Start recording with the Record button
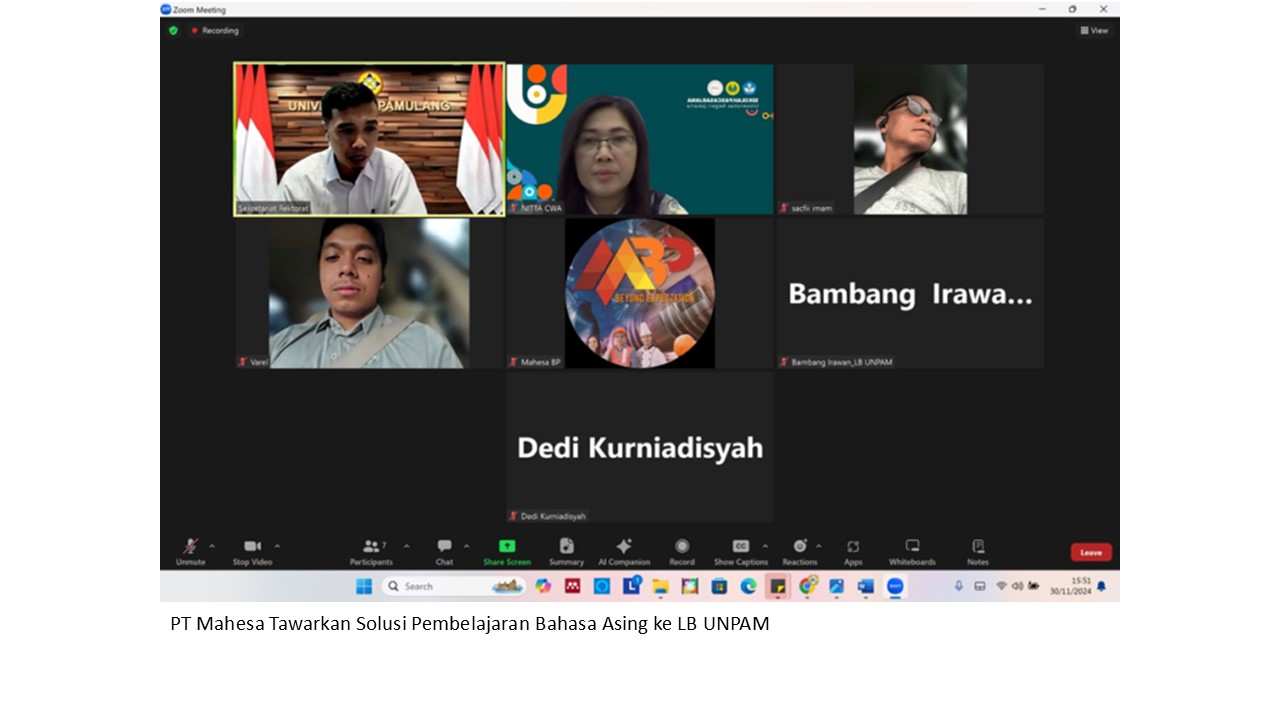The height and width of the screenshot is (720, 1280). [x=682, y=551]
